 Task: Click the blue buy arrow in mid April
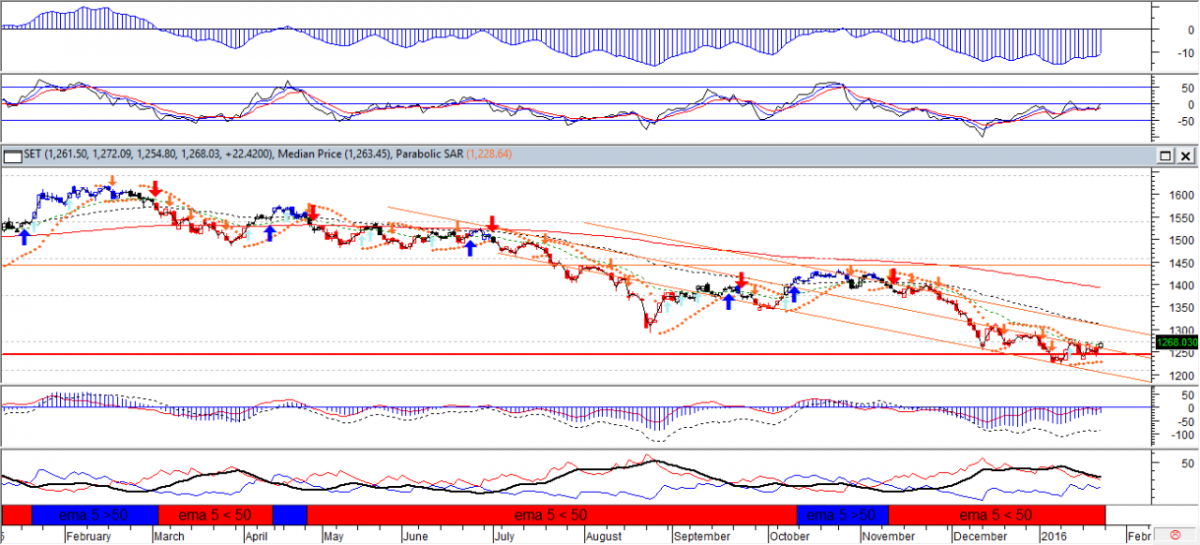click(269, 233)
